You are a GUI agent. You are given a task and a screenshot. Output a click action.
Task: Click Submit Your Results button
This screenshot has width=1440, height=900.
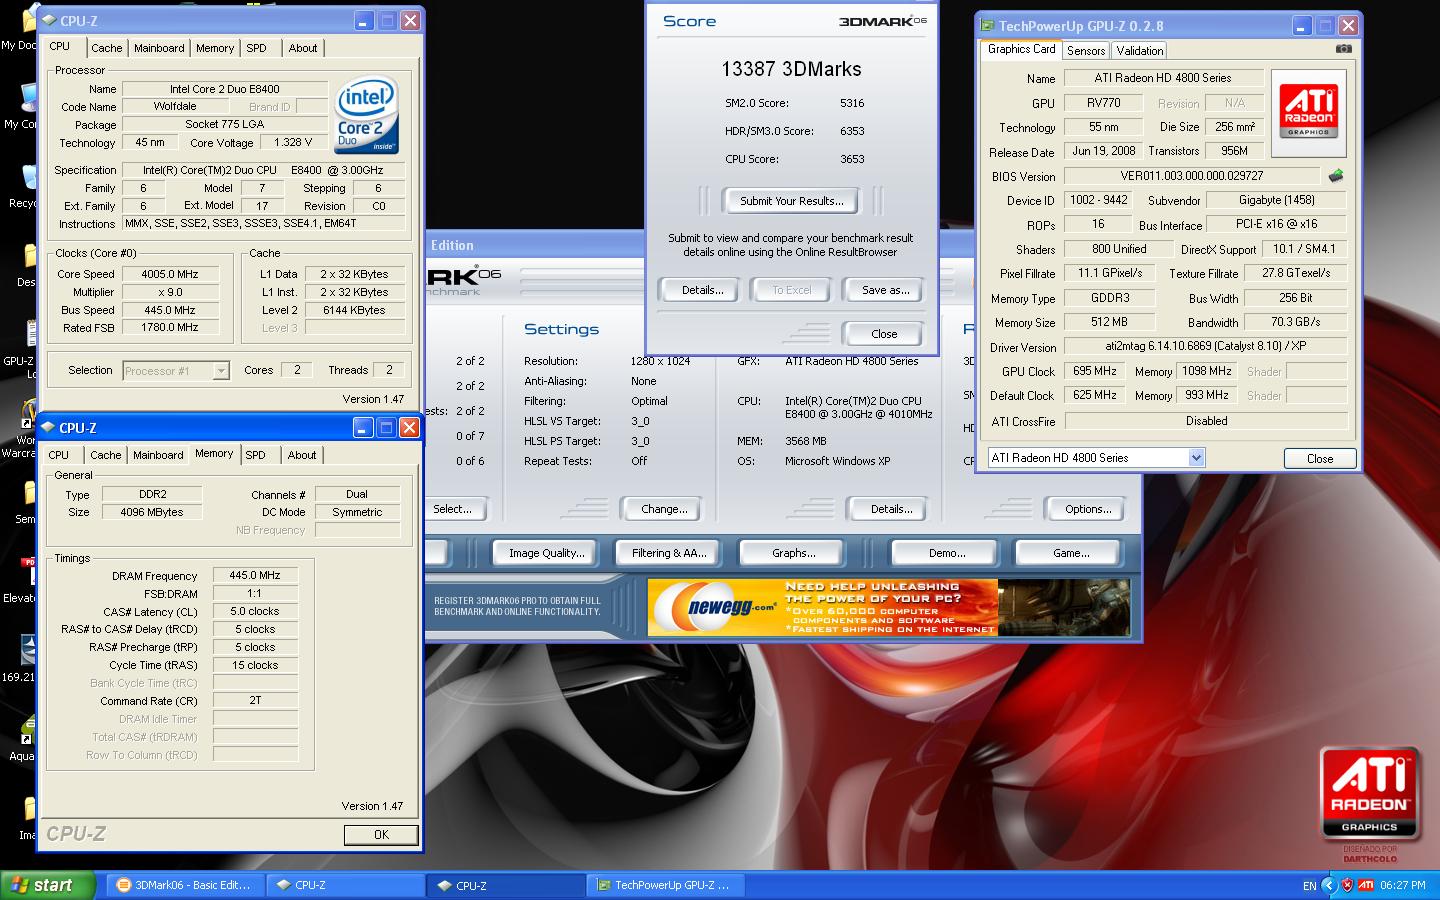(x=791, y=201)
